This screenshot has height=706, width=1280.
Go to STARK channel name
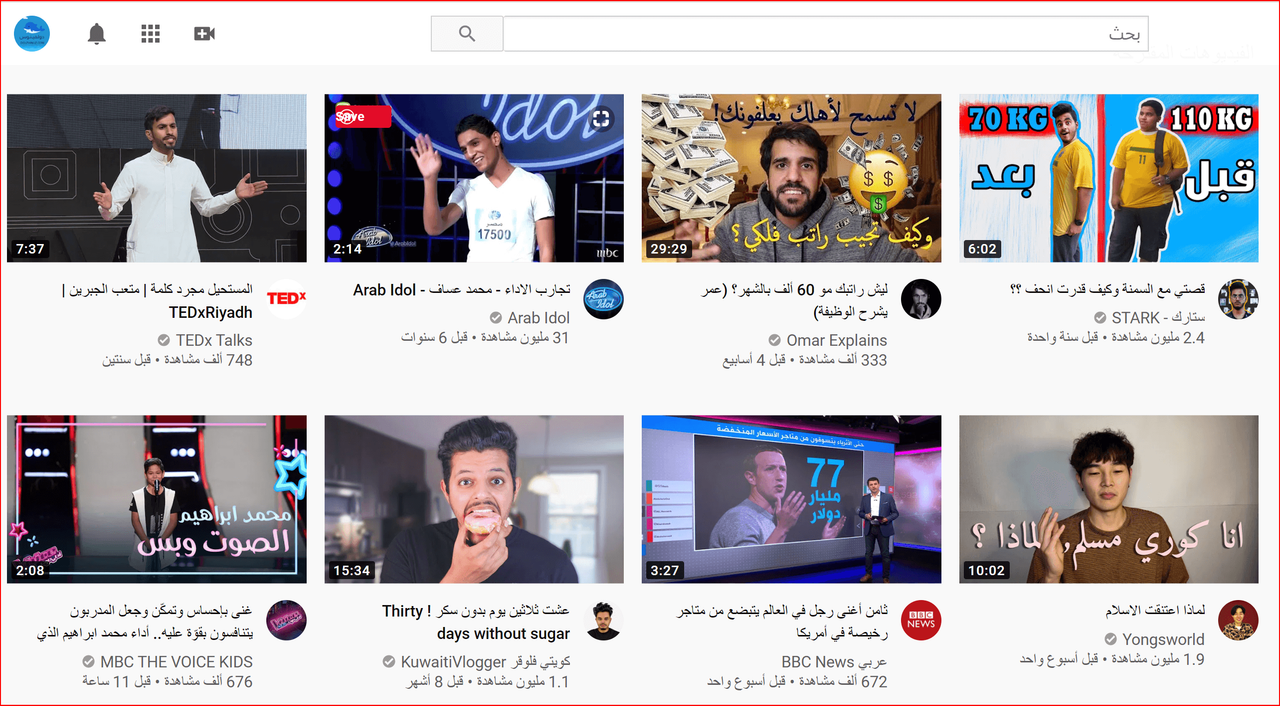tap(1158, 318)
